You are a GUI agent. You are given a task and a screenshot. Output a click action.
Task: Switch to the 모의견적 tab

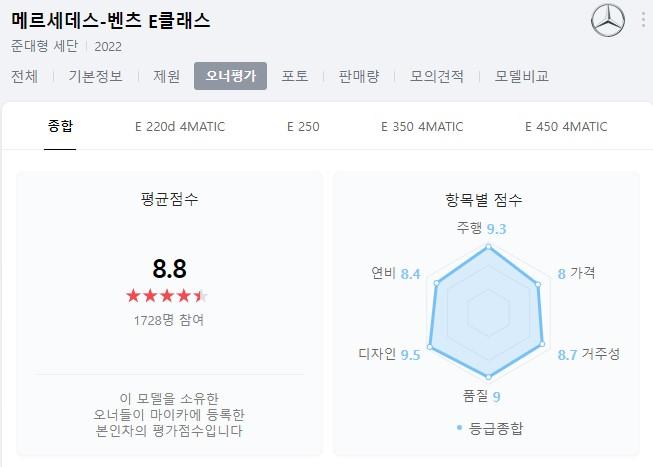(435, 76)
